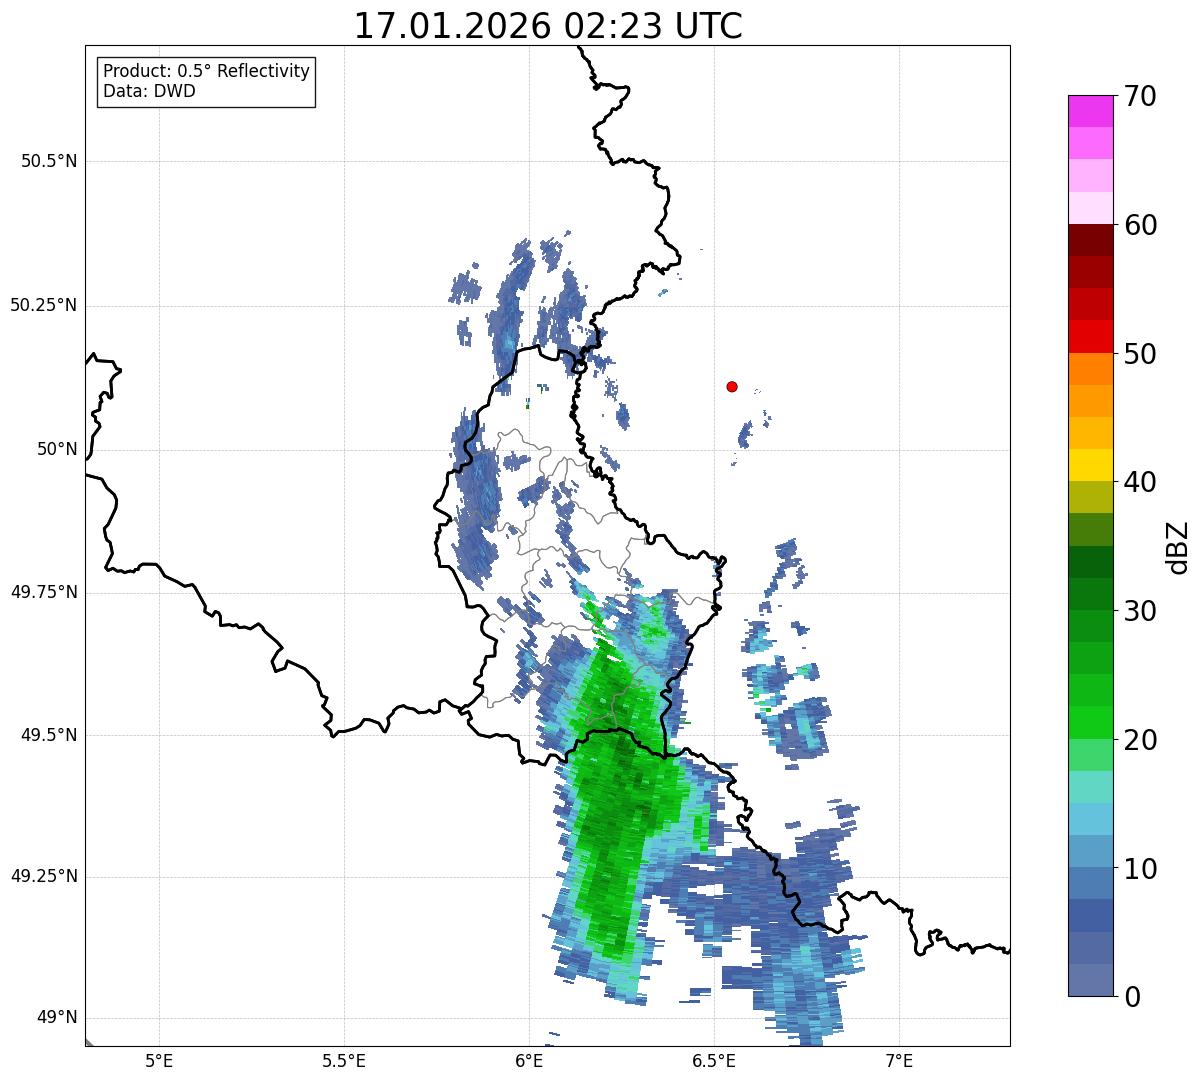
Task: Click the colorbar tick label 60
Action: pos(1140,225)
